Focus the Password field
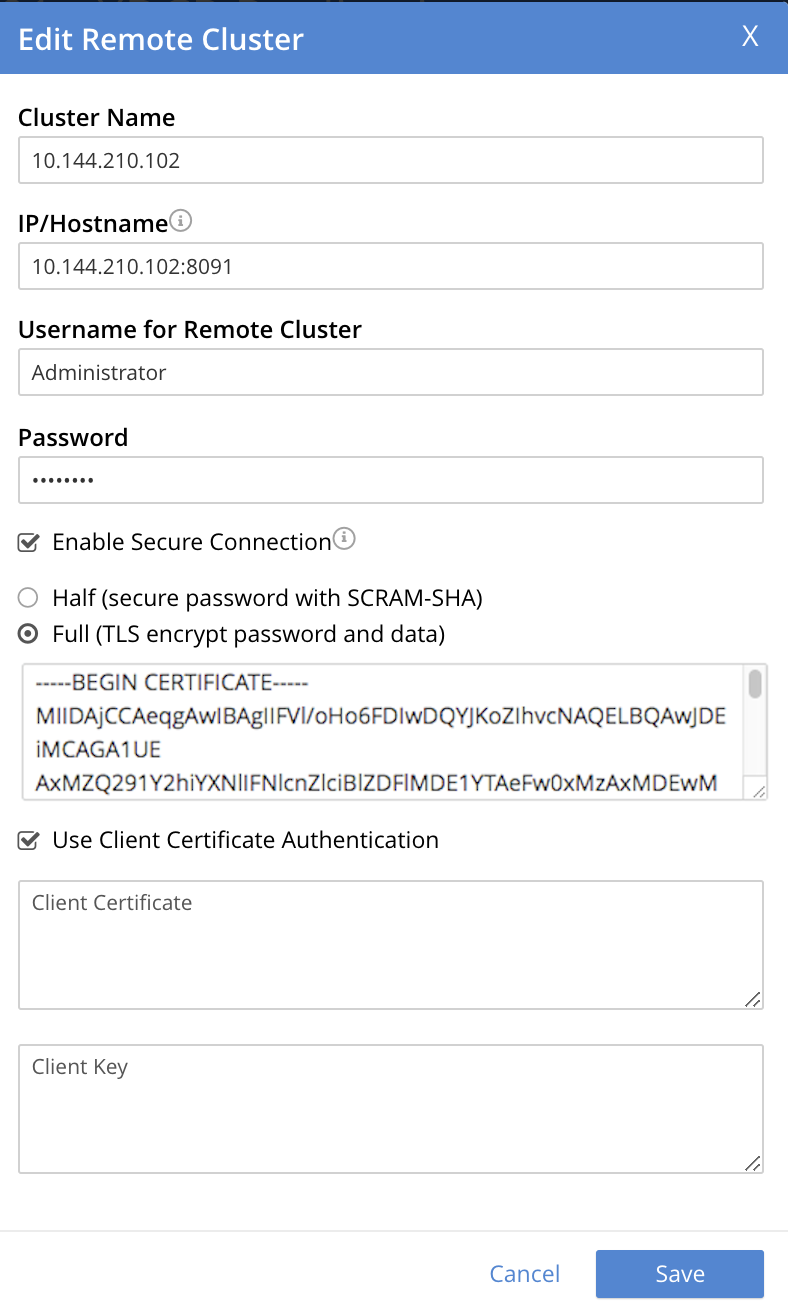 pos(390,479)
